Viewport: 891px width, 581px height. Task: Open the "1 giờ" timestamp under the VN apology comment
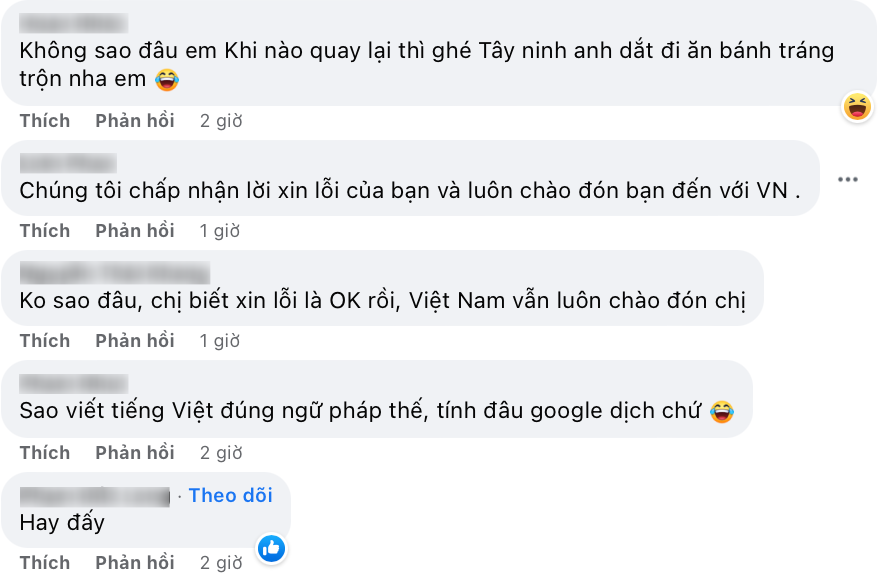point(220,231)
